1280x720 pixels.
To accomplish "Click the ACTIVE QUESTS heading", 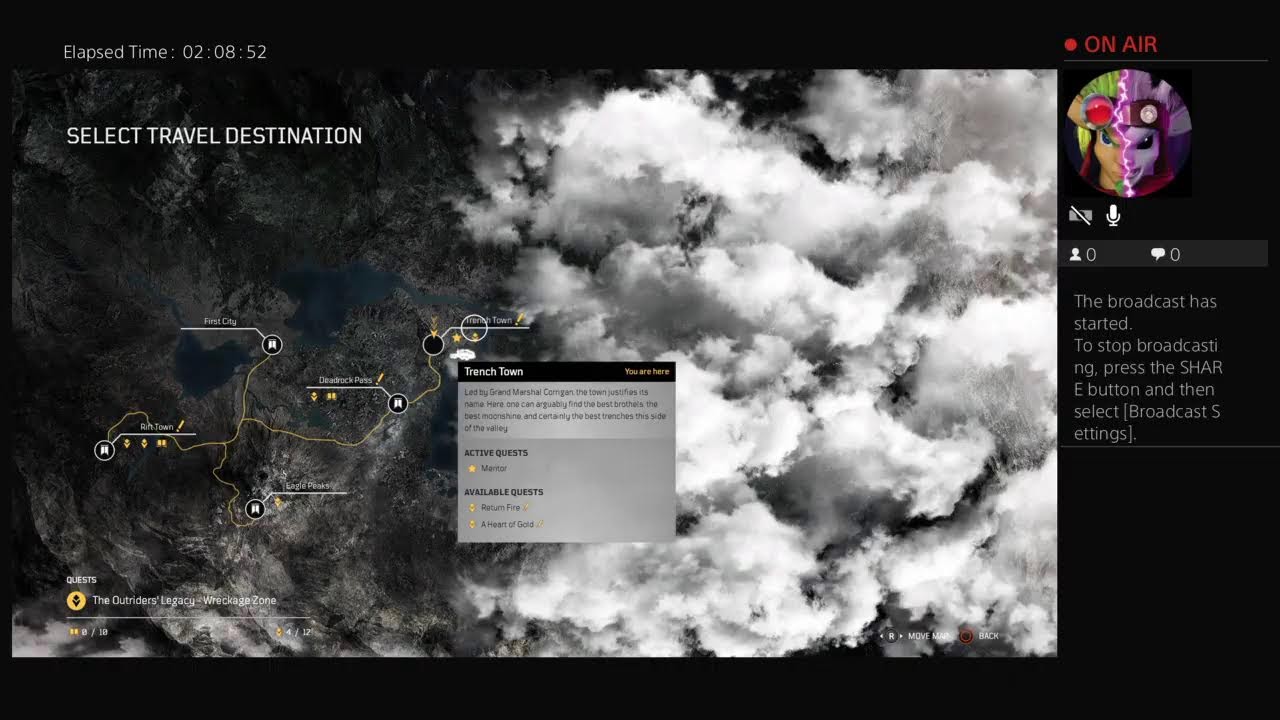I will 496,453.
